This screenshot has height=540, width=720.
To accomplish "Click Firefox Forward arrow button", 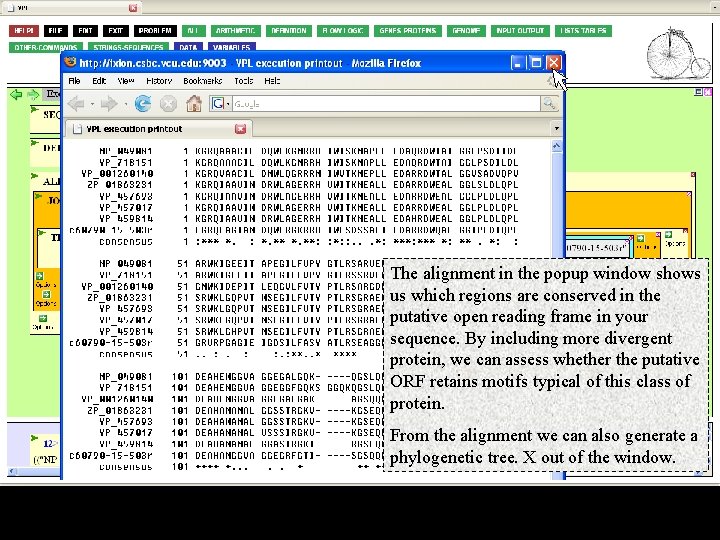I will [109, 104].
